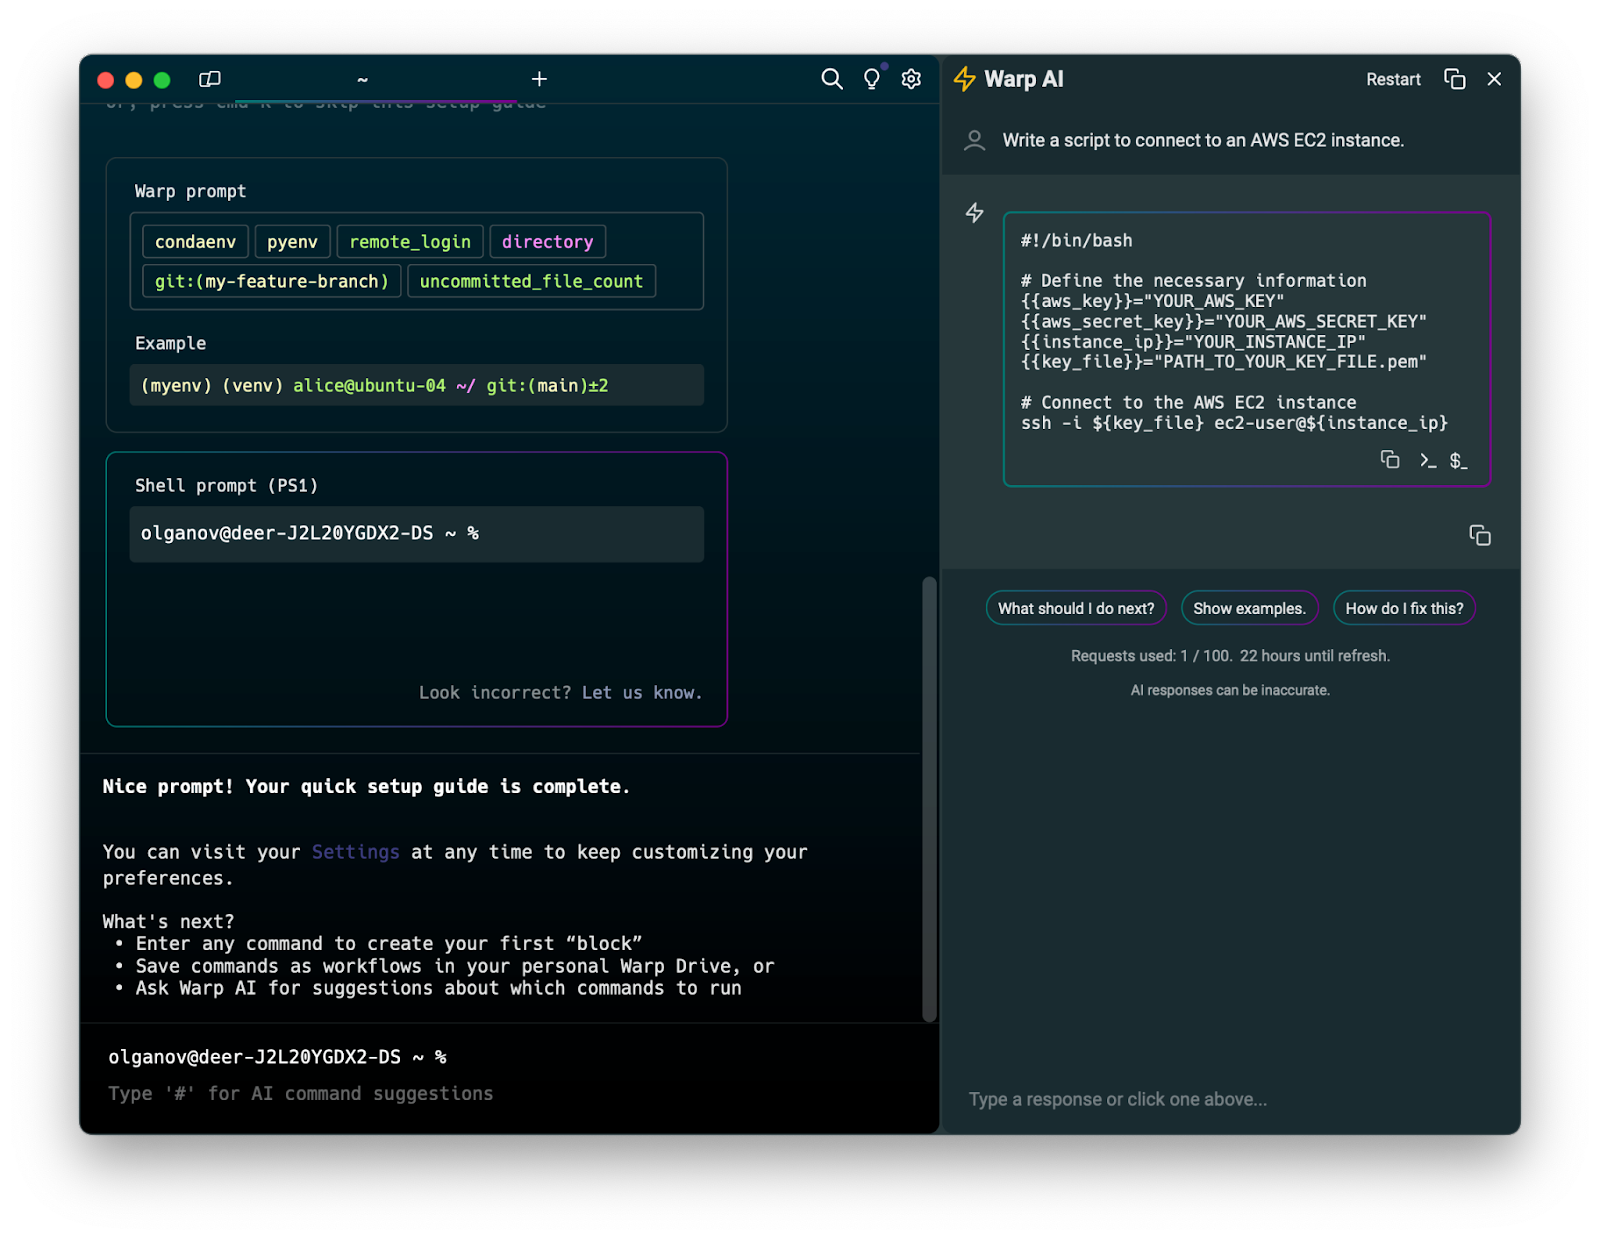1600x1239 pixels.
Task: Click the Warp AI response input field
Action: [1230, 1098]
